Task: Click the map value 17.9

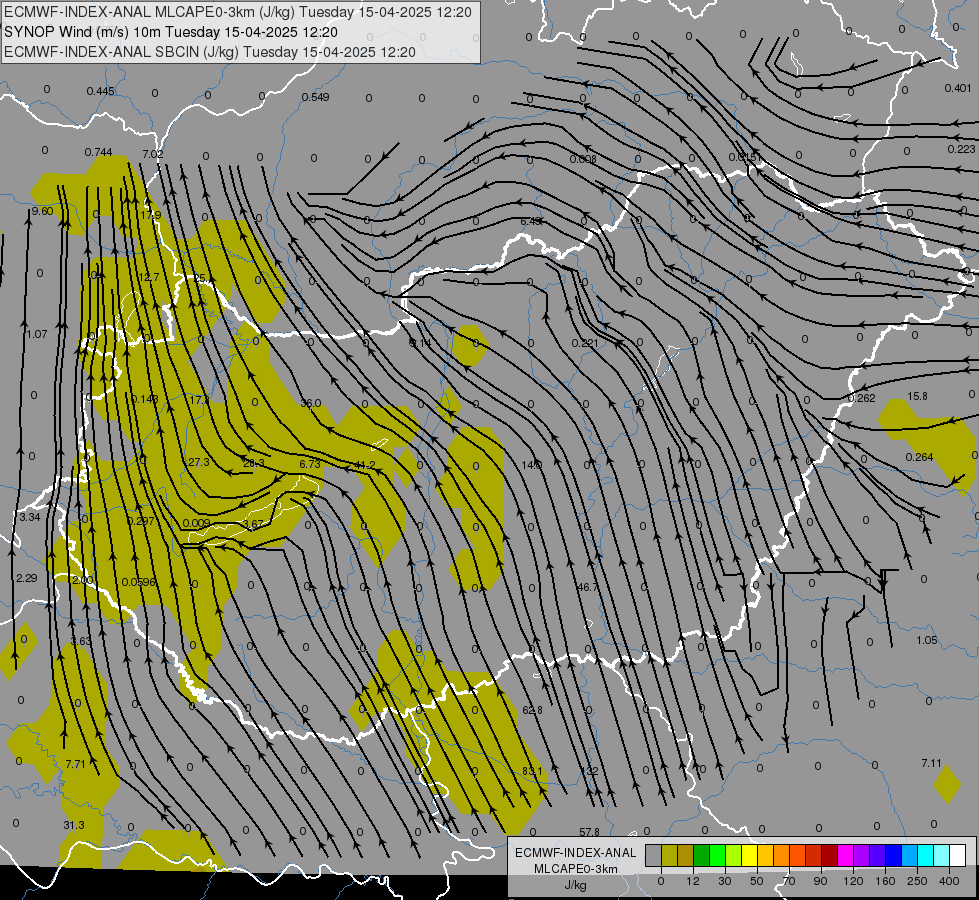Action: (x=150, y=215)
